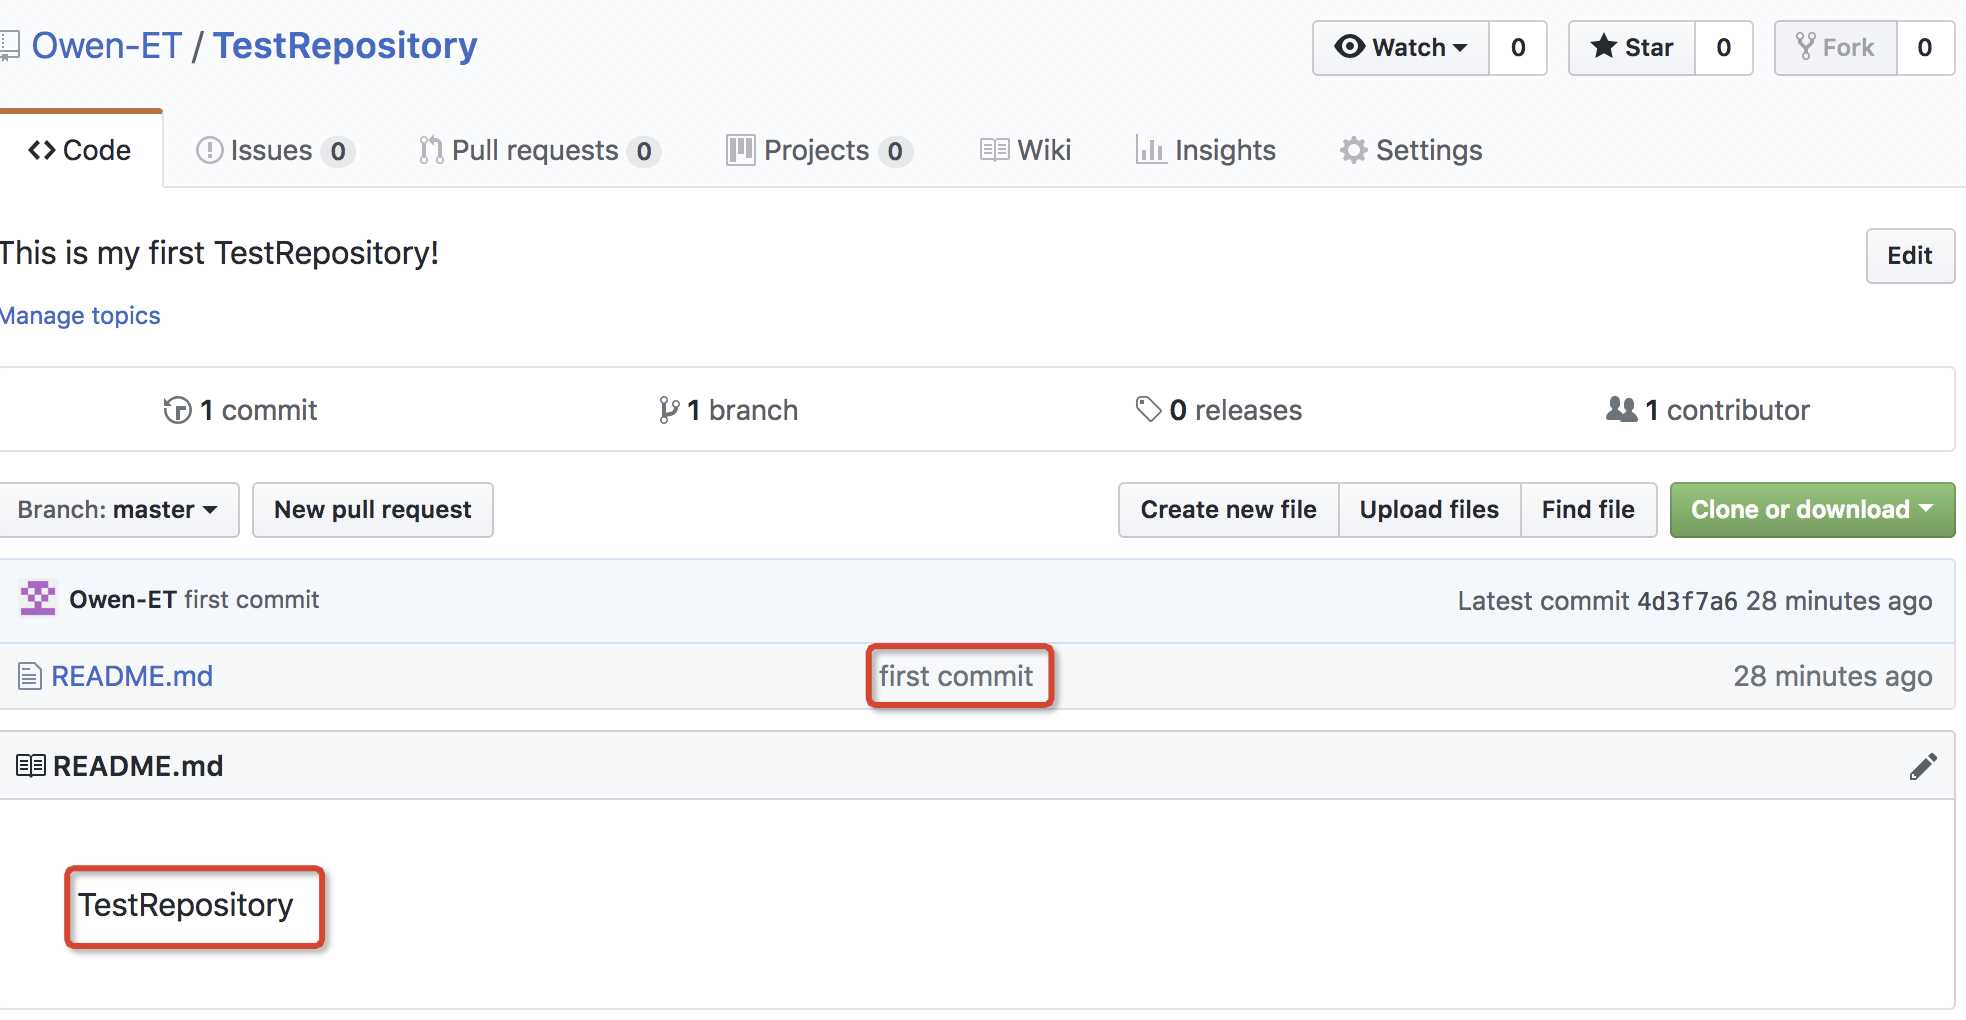Open the first commit message beside Owen-ET
The image size is (1966, 1020).
(252, 600)
